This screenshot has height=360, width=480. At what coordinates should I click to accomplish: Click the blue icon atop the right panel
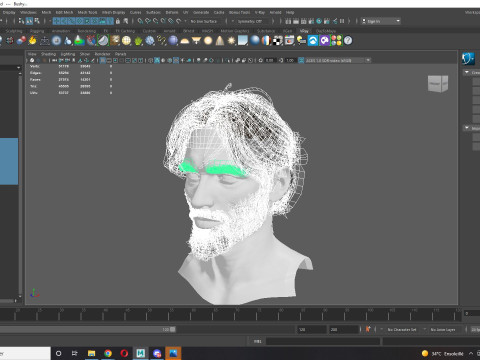468,59
